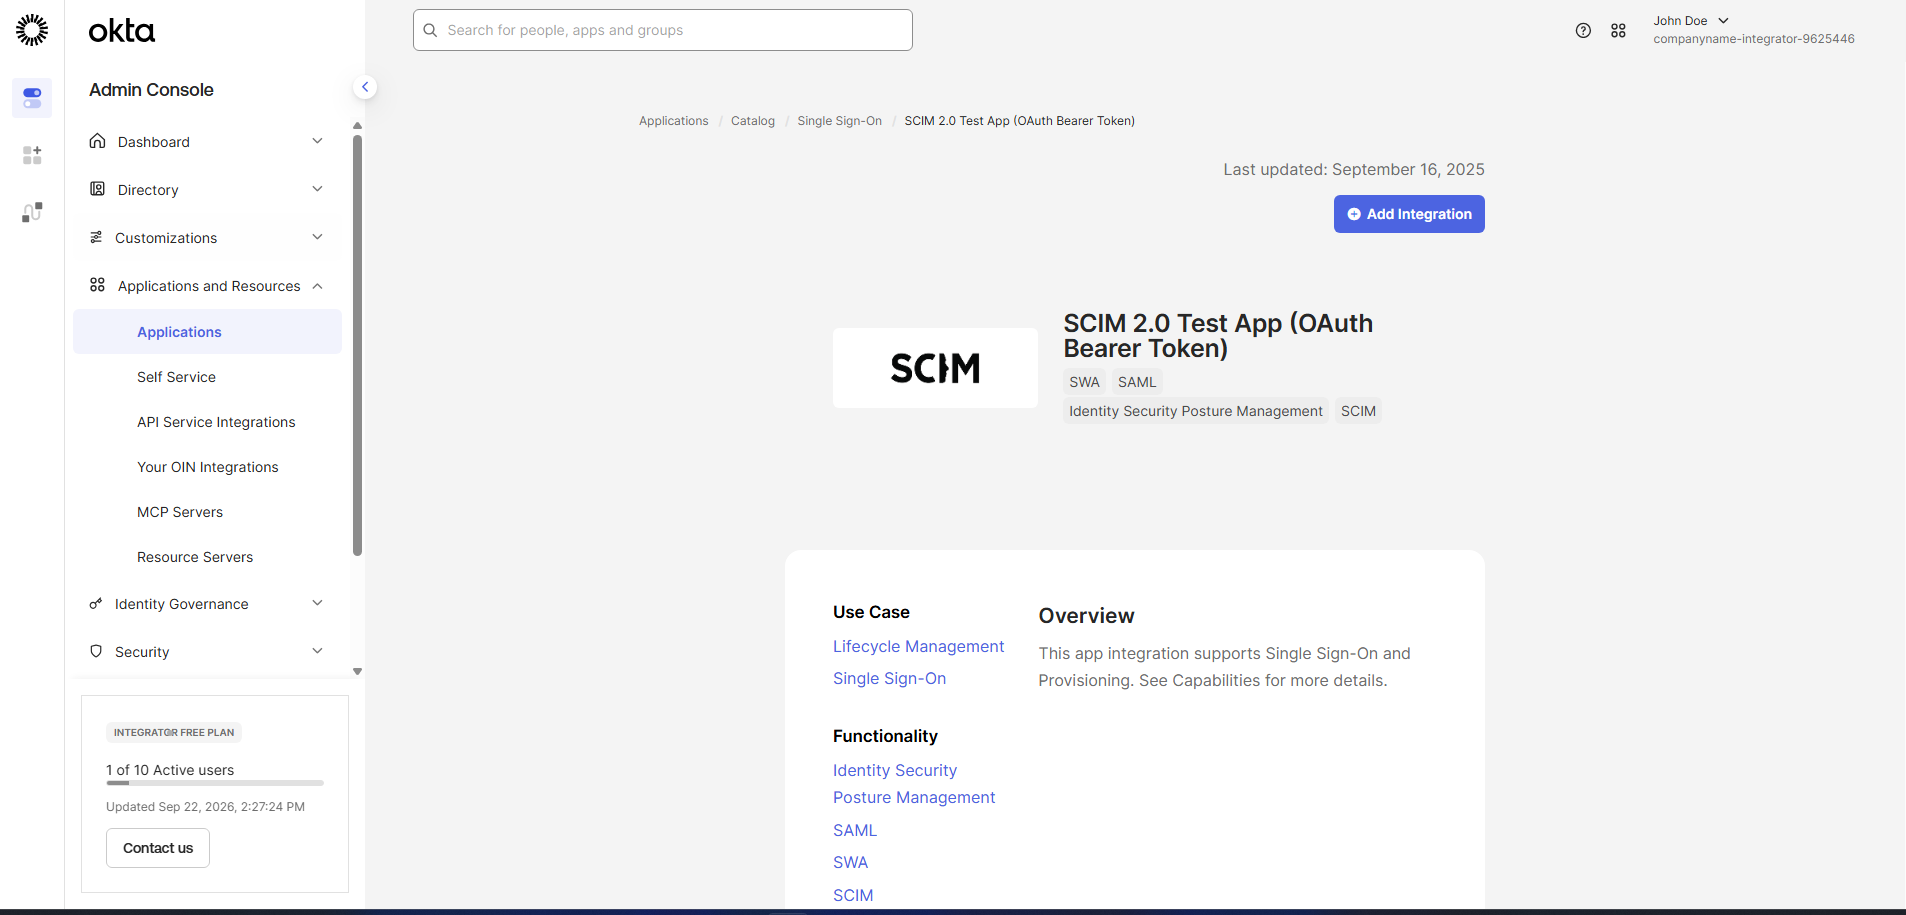
Task: Open the Admin Console toggle icon in rail
Action: [32, 98]
